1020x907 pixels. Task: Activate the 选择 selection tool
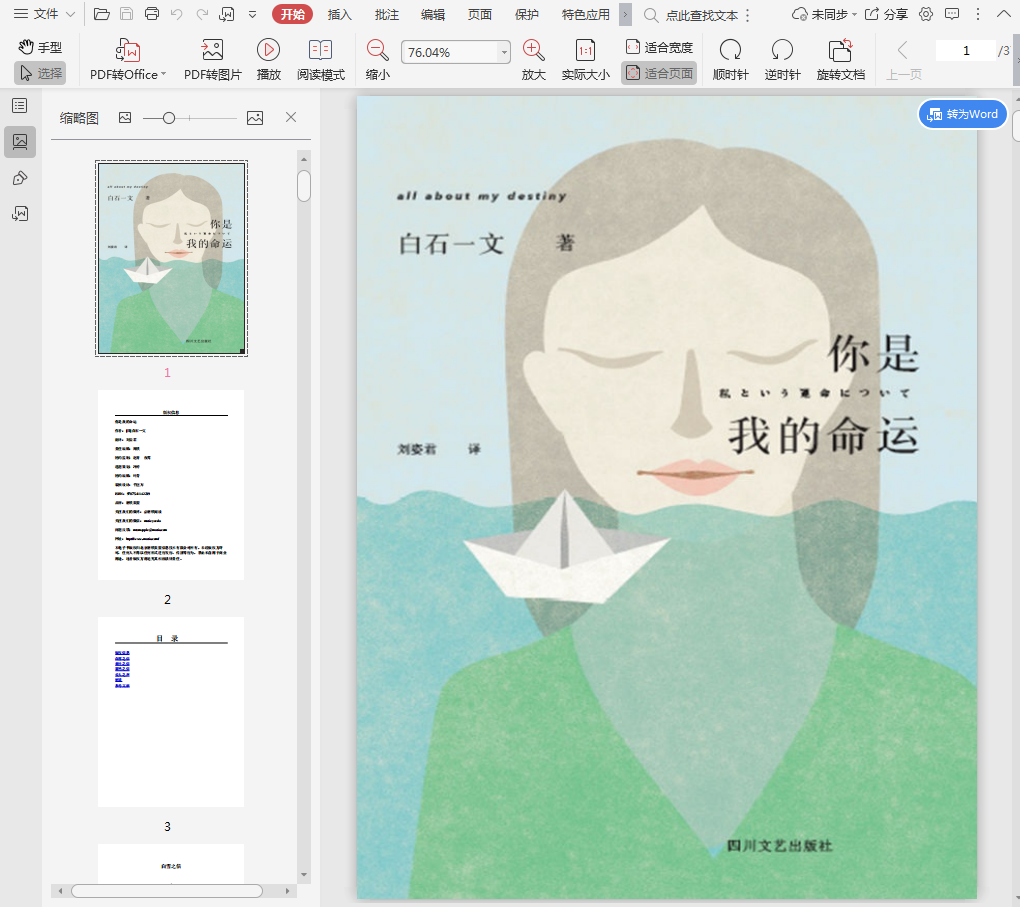pyautogui.click(x=40, y=73)
